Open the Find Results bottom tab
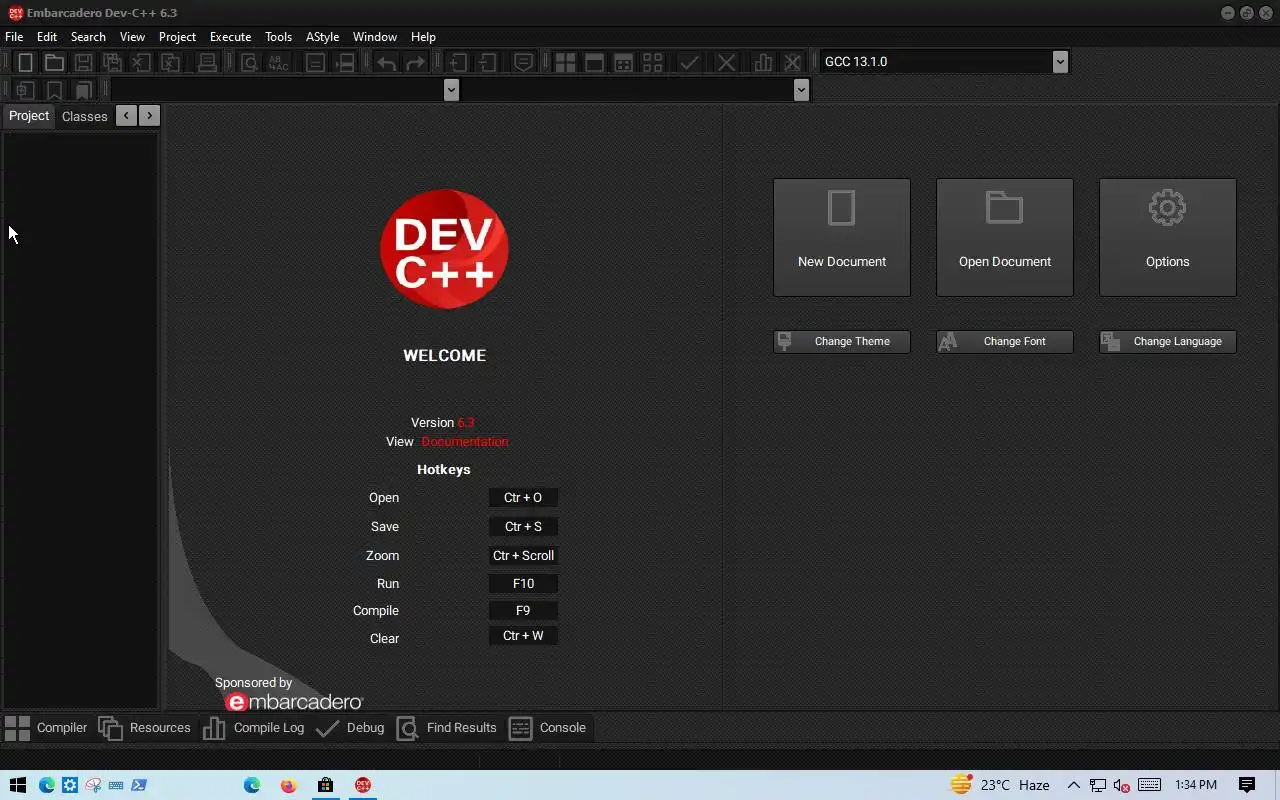The width and height of the screenshot is (1280, 800). point(447,728)
